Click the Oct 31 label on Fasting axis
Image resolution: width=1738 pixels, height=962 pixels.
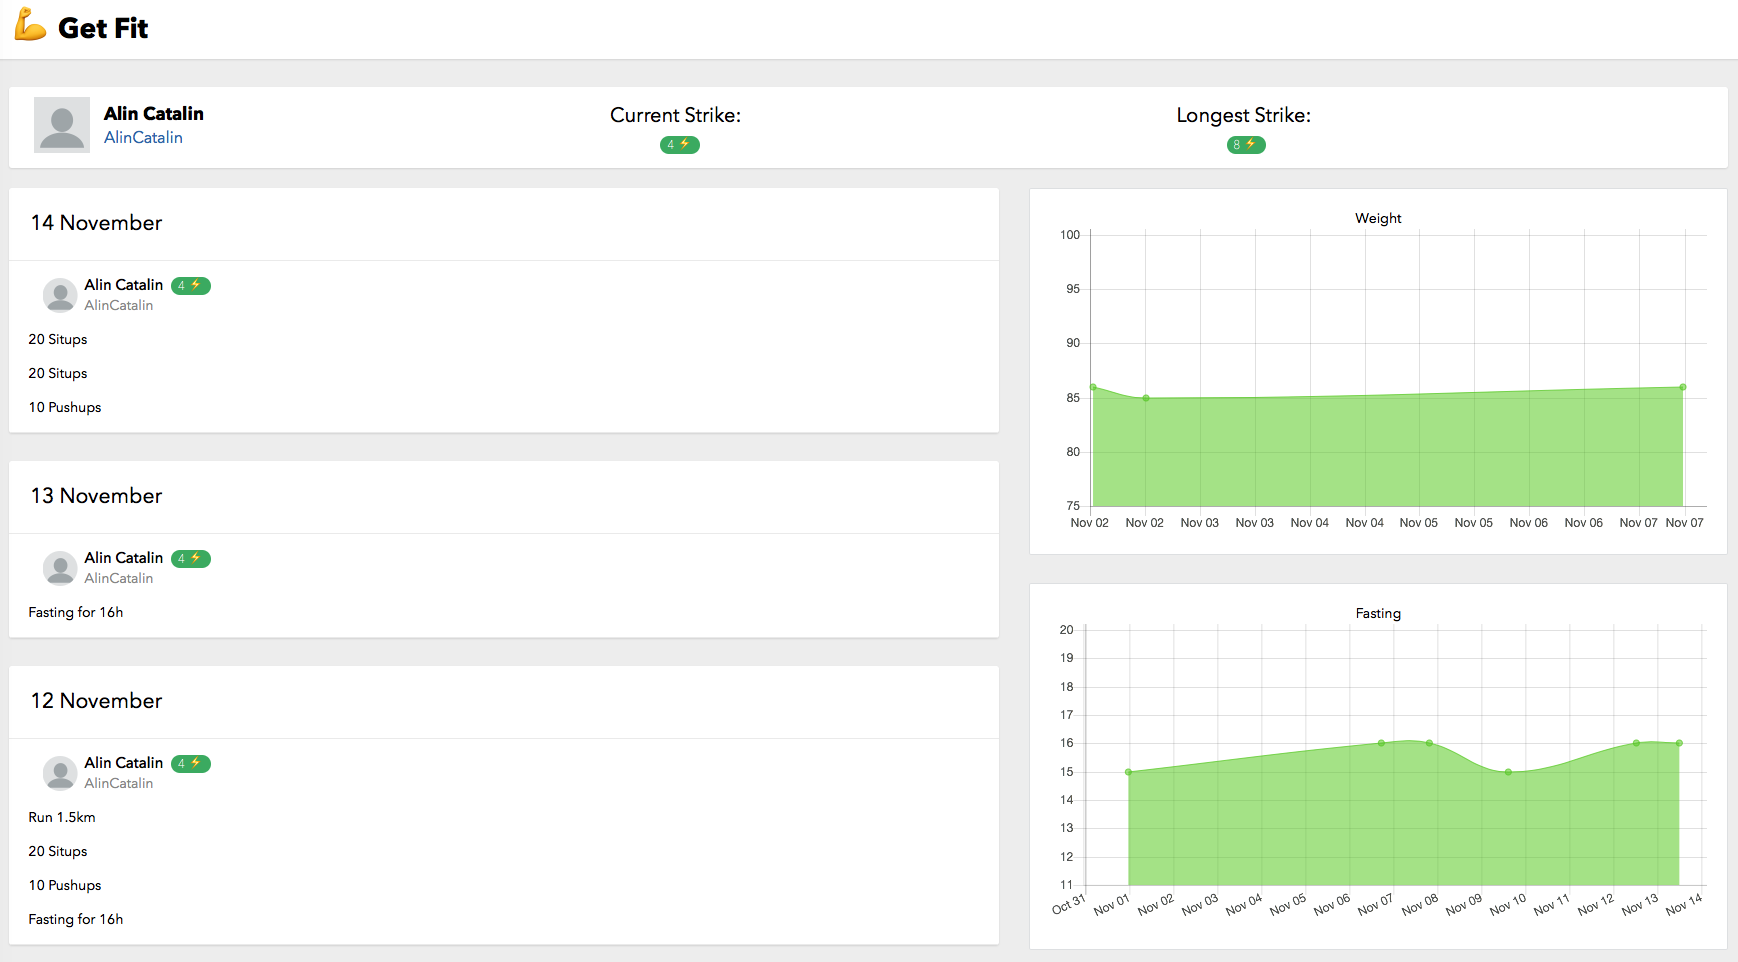click(1068, 904)
